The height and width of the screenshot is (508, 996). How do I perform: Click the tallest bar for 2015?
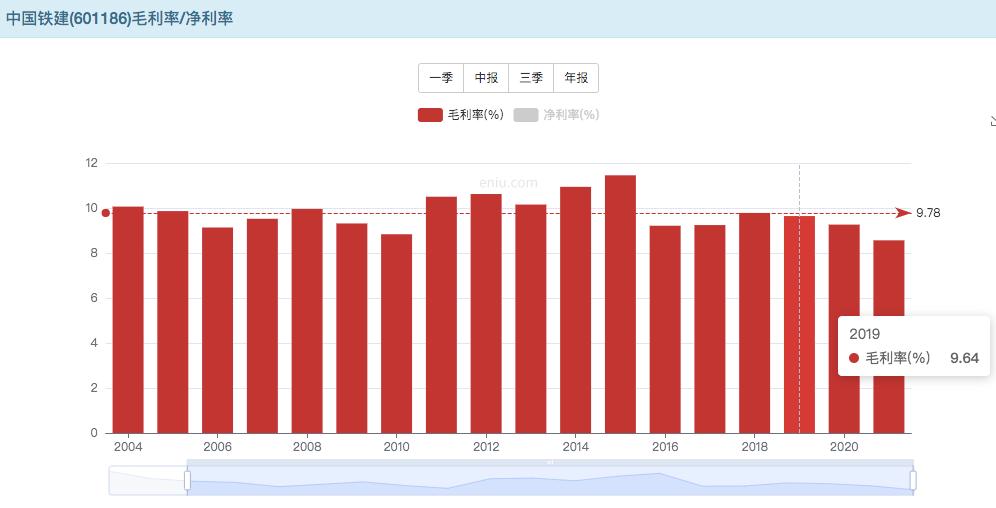point(620,304)
